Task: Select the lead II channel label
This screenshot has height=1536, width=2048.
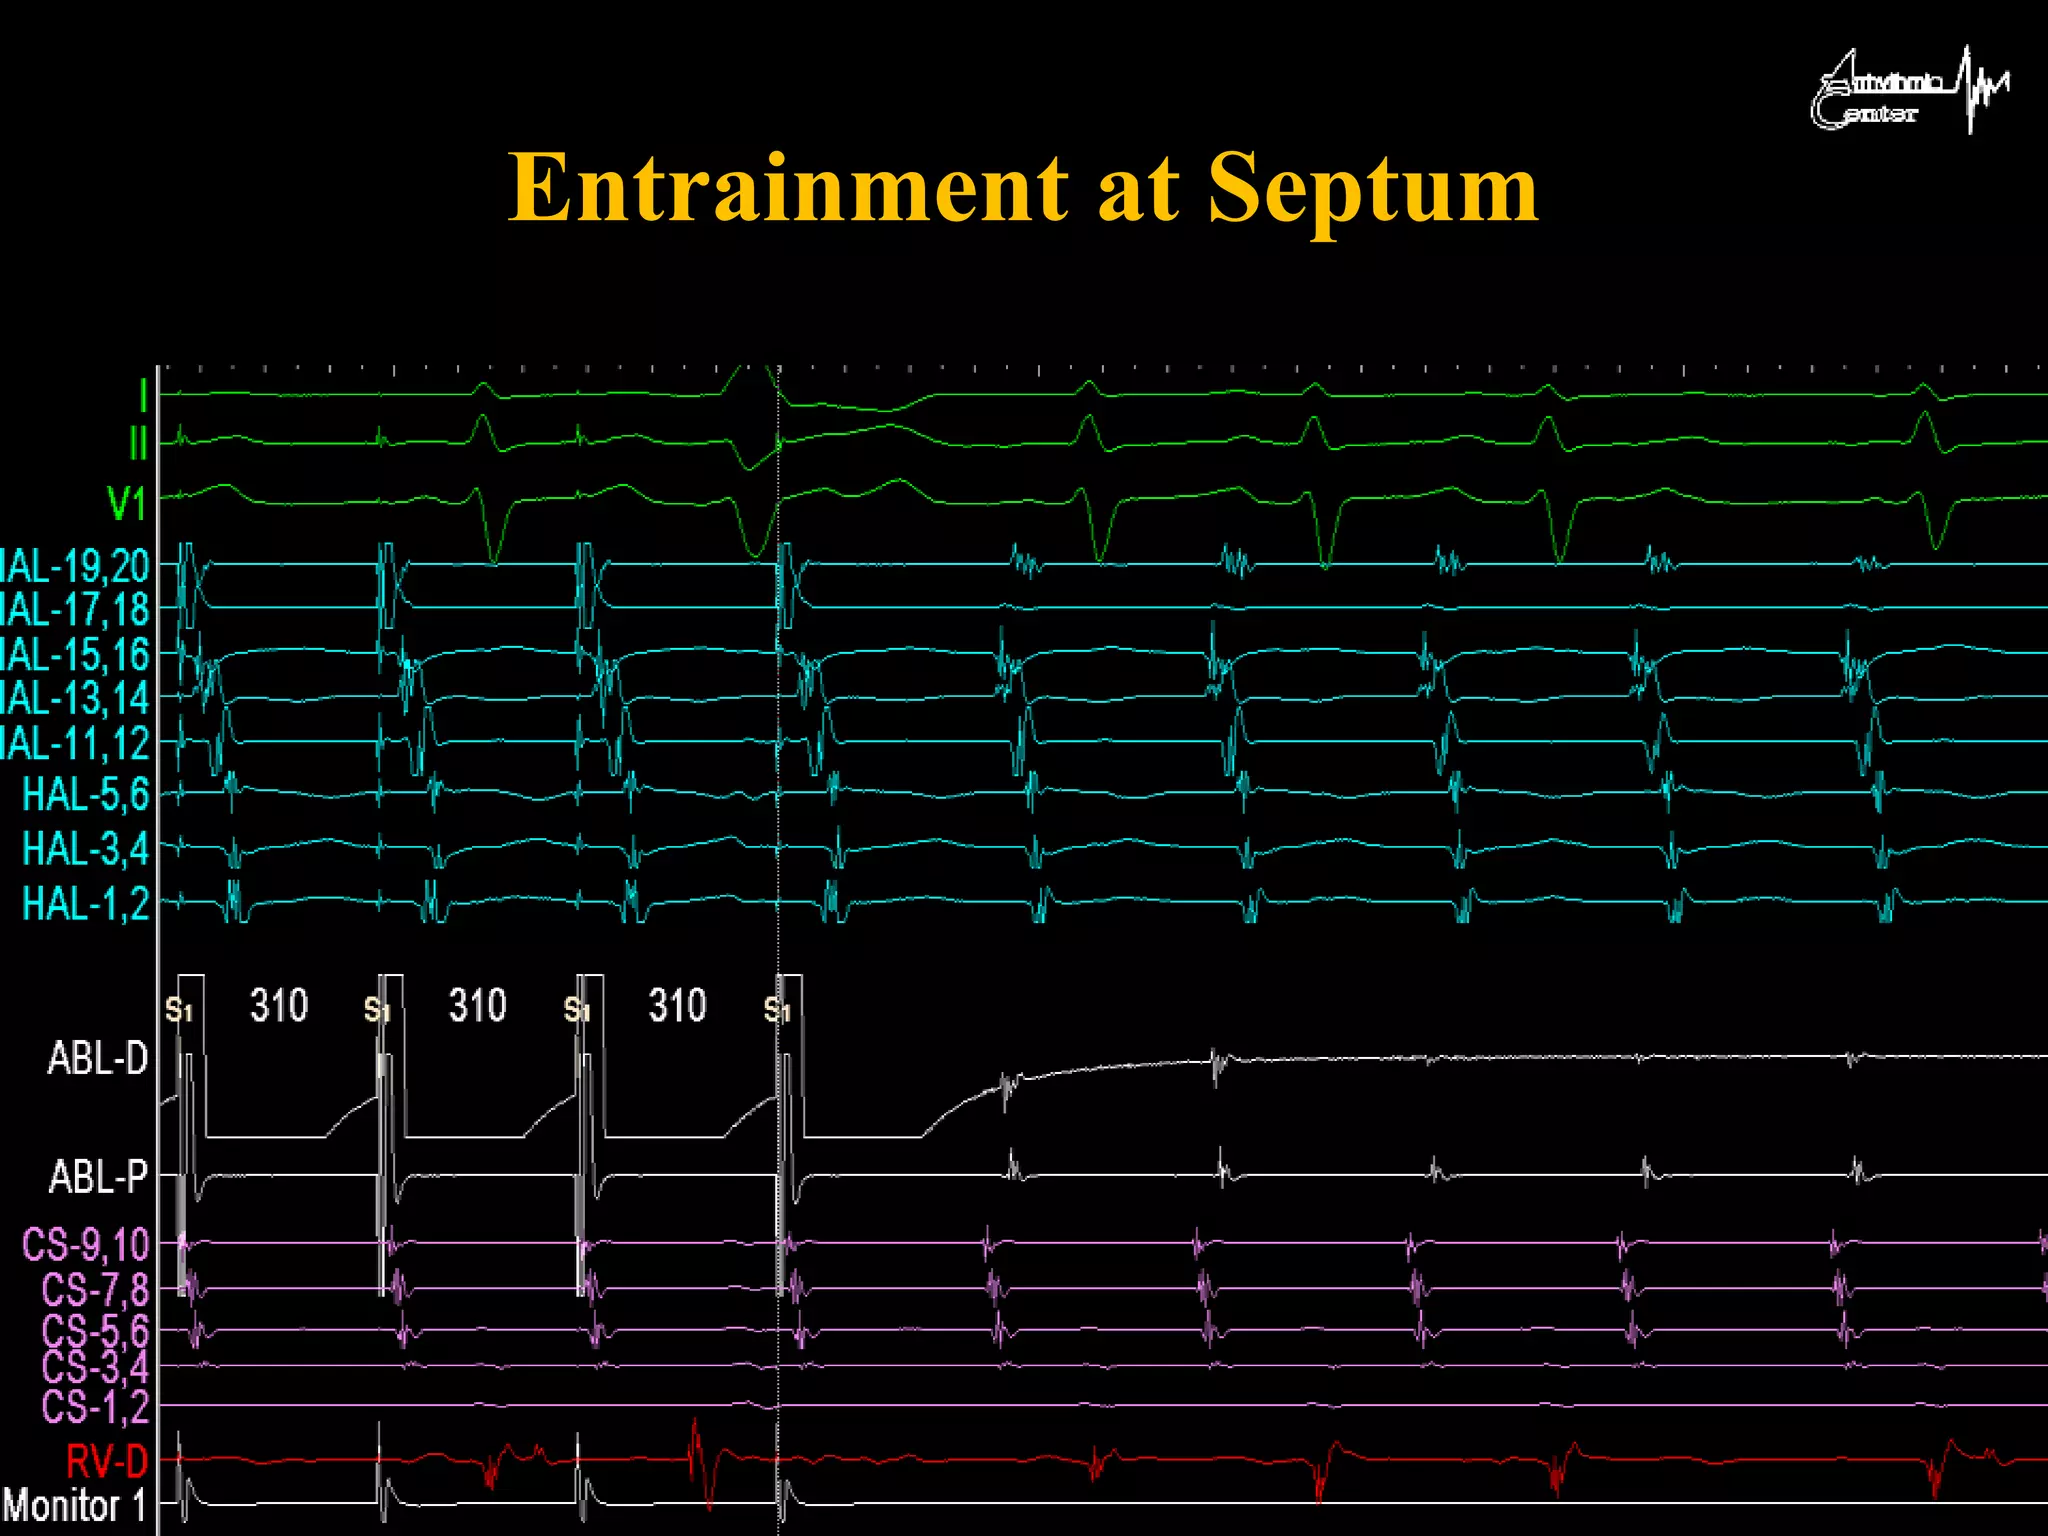Action: (x=138, y=443)
